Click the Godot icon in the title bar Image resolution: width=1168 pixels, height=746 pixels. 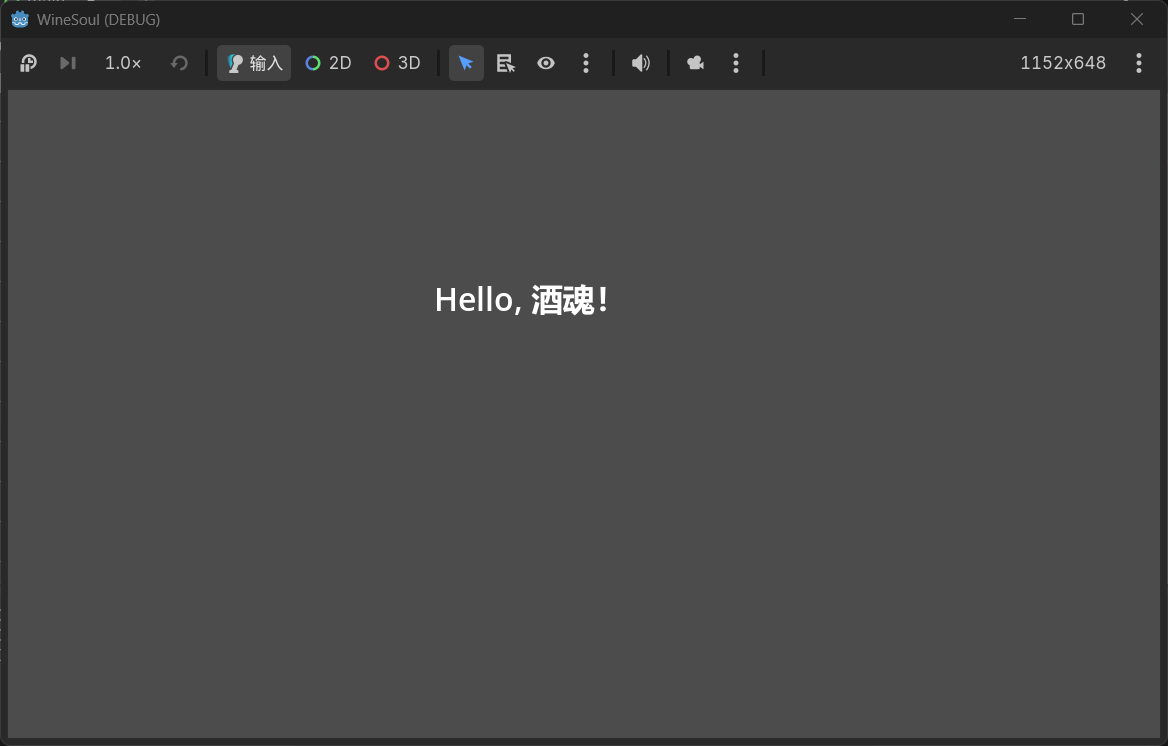(20, 19)
